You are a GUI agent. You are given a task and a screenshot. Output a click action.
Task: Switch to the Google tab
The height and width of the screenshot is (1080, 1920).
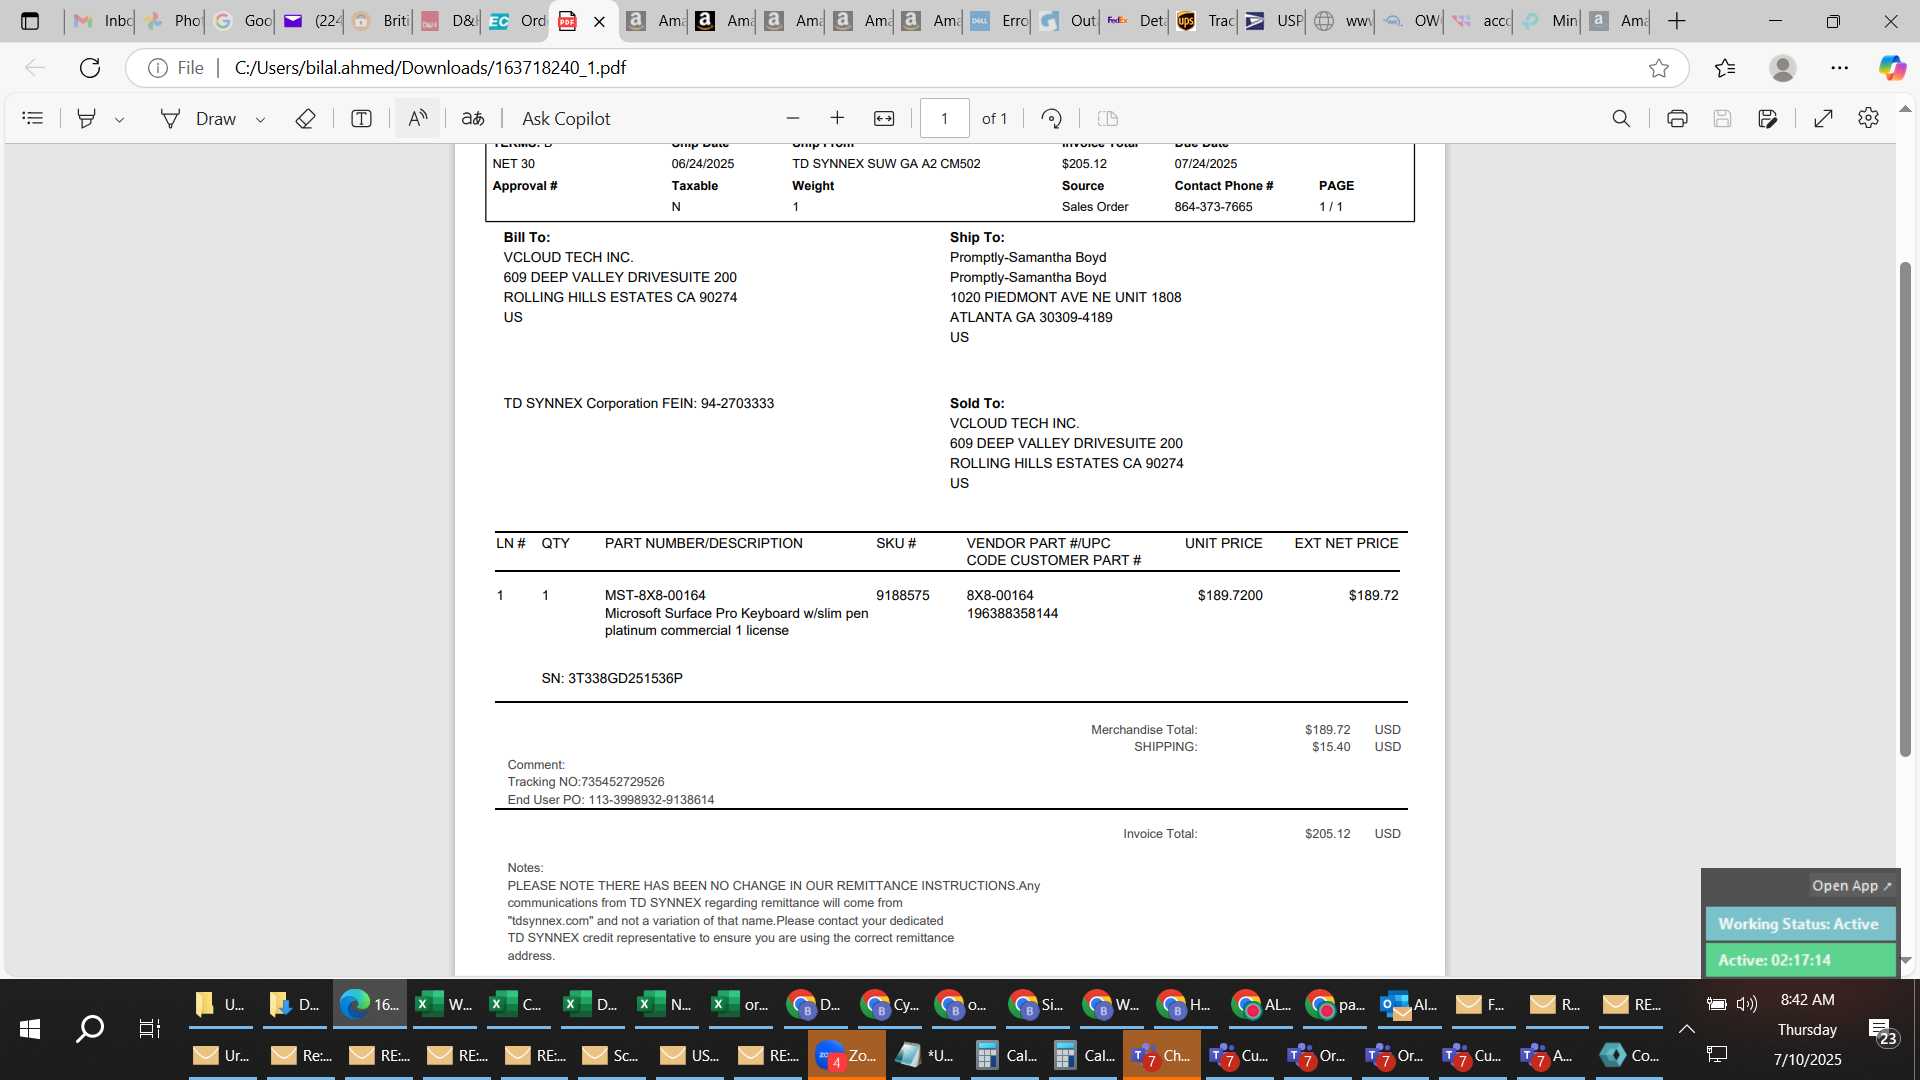[x=243, y=20]
